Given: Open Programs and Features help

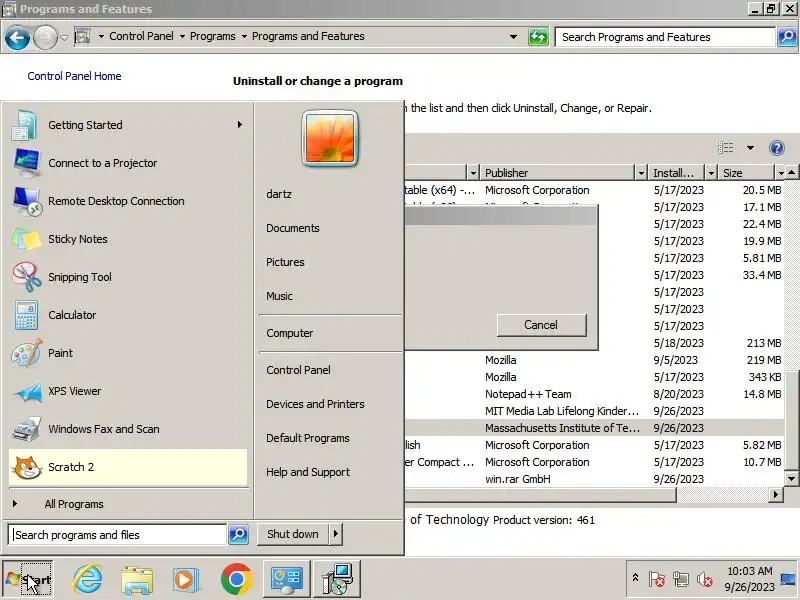Looking at the screenshot, I should 777,148.
